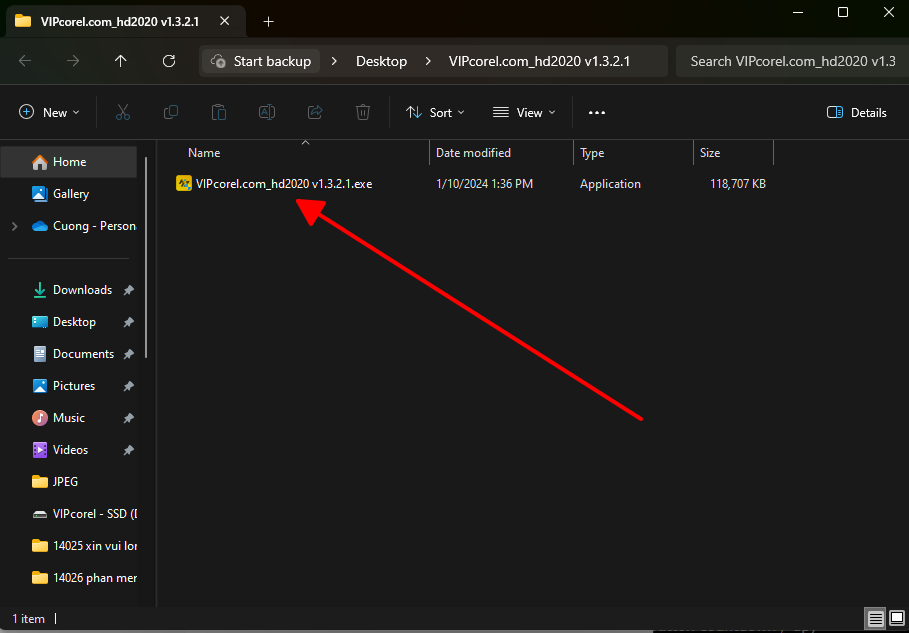This screenshot has width=909, height=633.
Task: Sort by Name column header
Action: (204, 153)
